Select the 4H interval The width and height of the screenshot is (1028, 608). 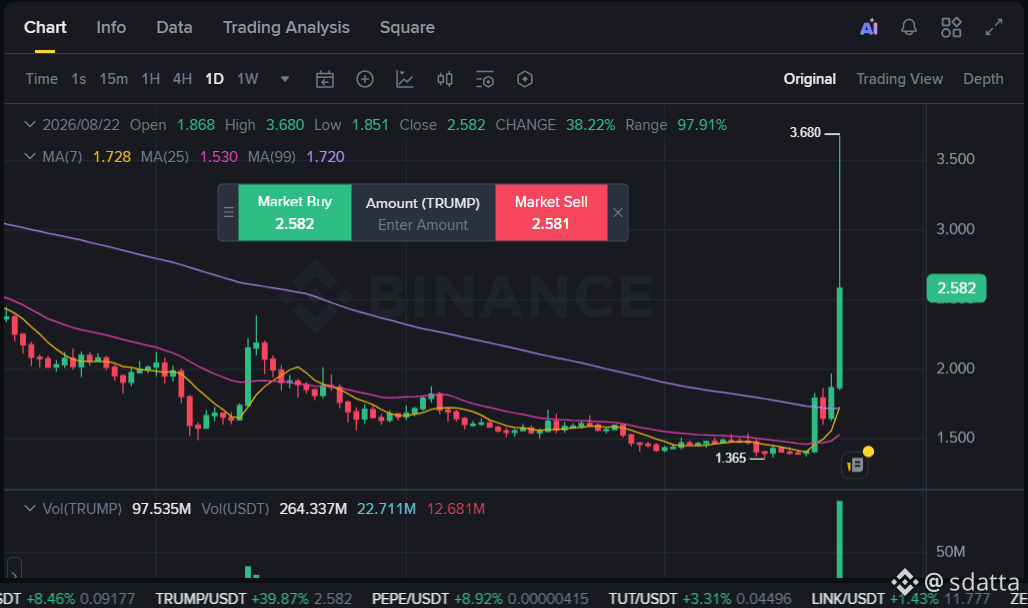182,79
